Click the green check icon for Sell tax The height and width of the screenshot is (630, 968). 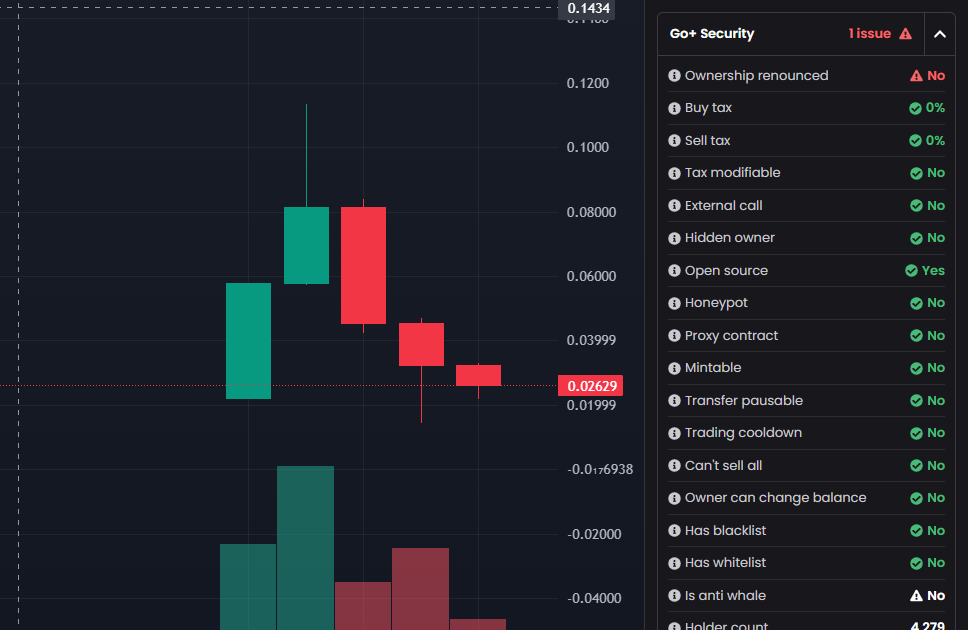pyautogui.click(x=915, y=140)
